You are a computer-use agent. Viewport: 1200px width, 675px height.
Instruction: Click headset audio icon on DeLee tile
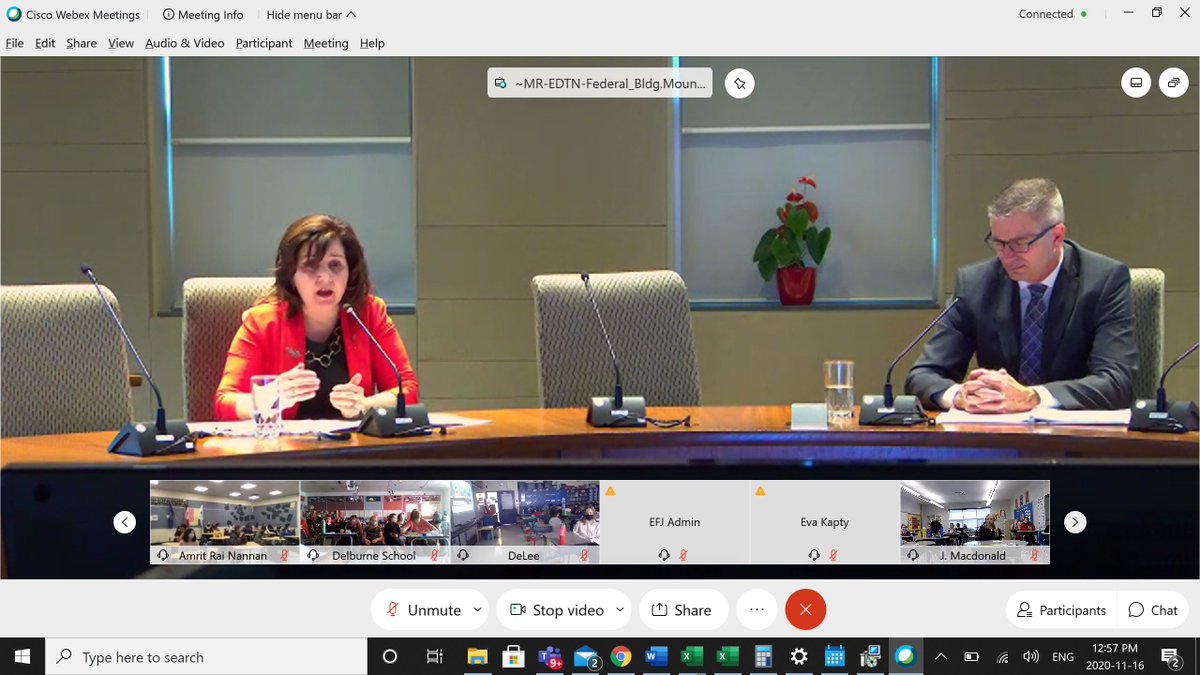[x=464, y=555]
